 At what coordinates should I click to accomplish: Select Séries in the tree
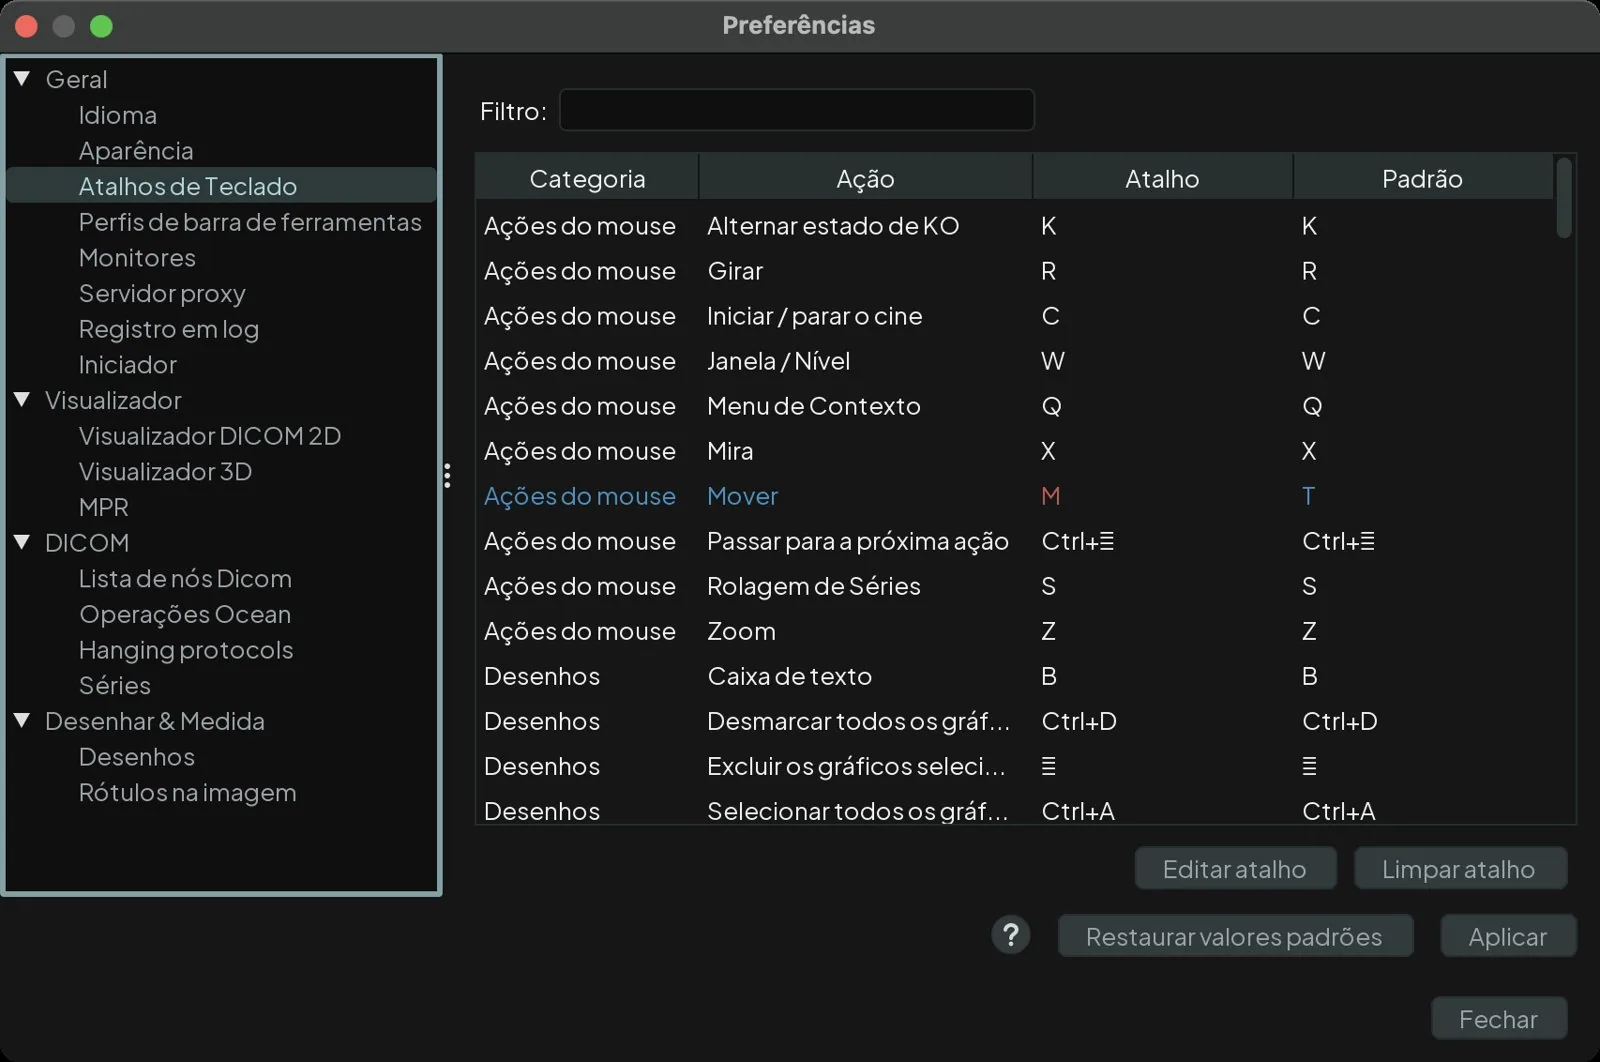point(115,686)
